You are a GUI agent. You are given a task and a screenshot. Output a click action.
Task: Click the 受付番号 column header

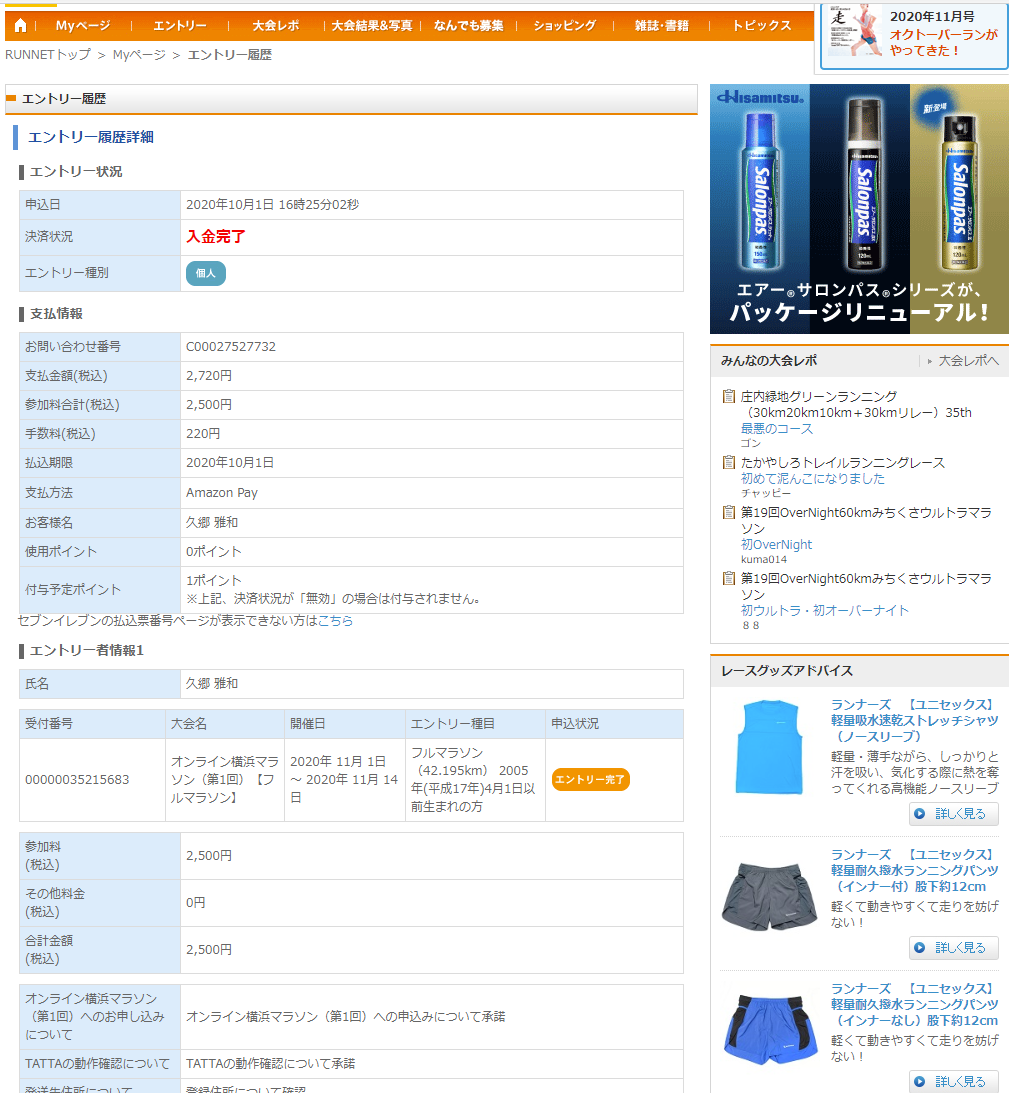(92, 724)
